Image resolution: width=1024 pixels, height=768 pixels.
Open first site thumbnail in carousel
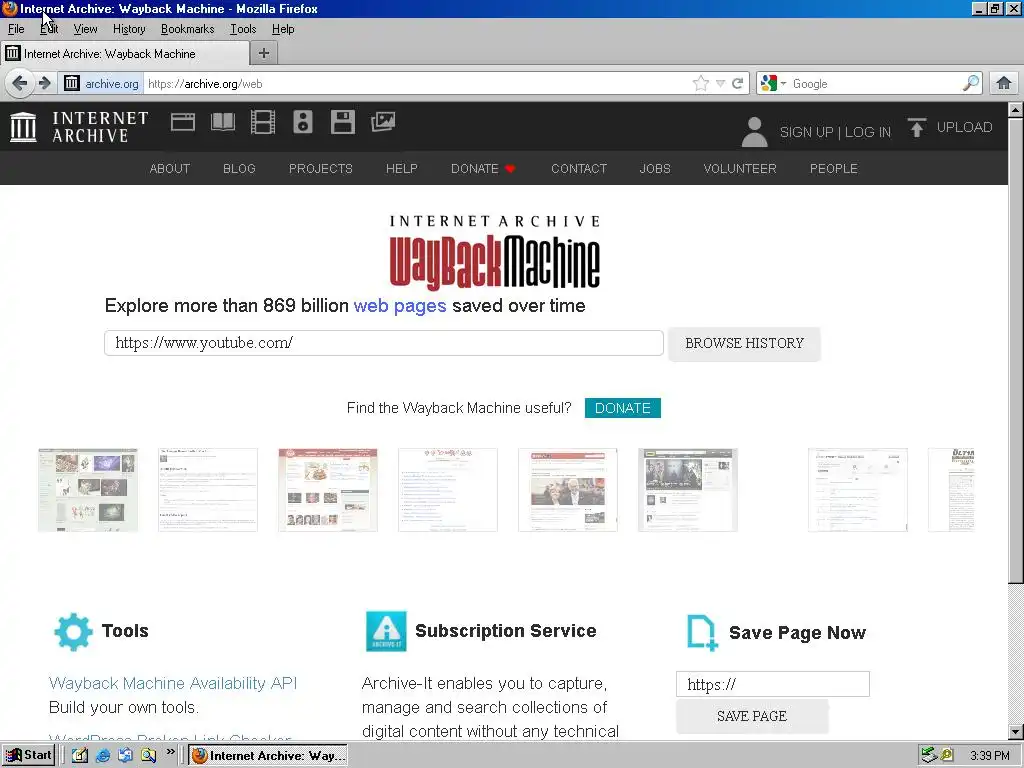pos(88,490)
